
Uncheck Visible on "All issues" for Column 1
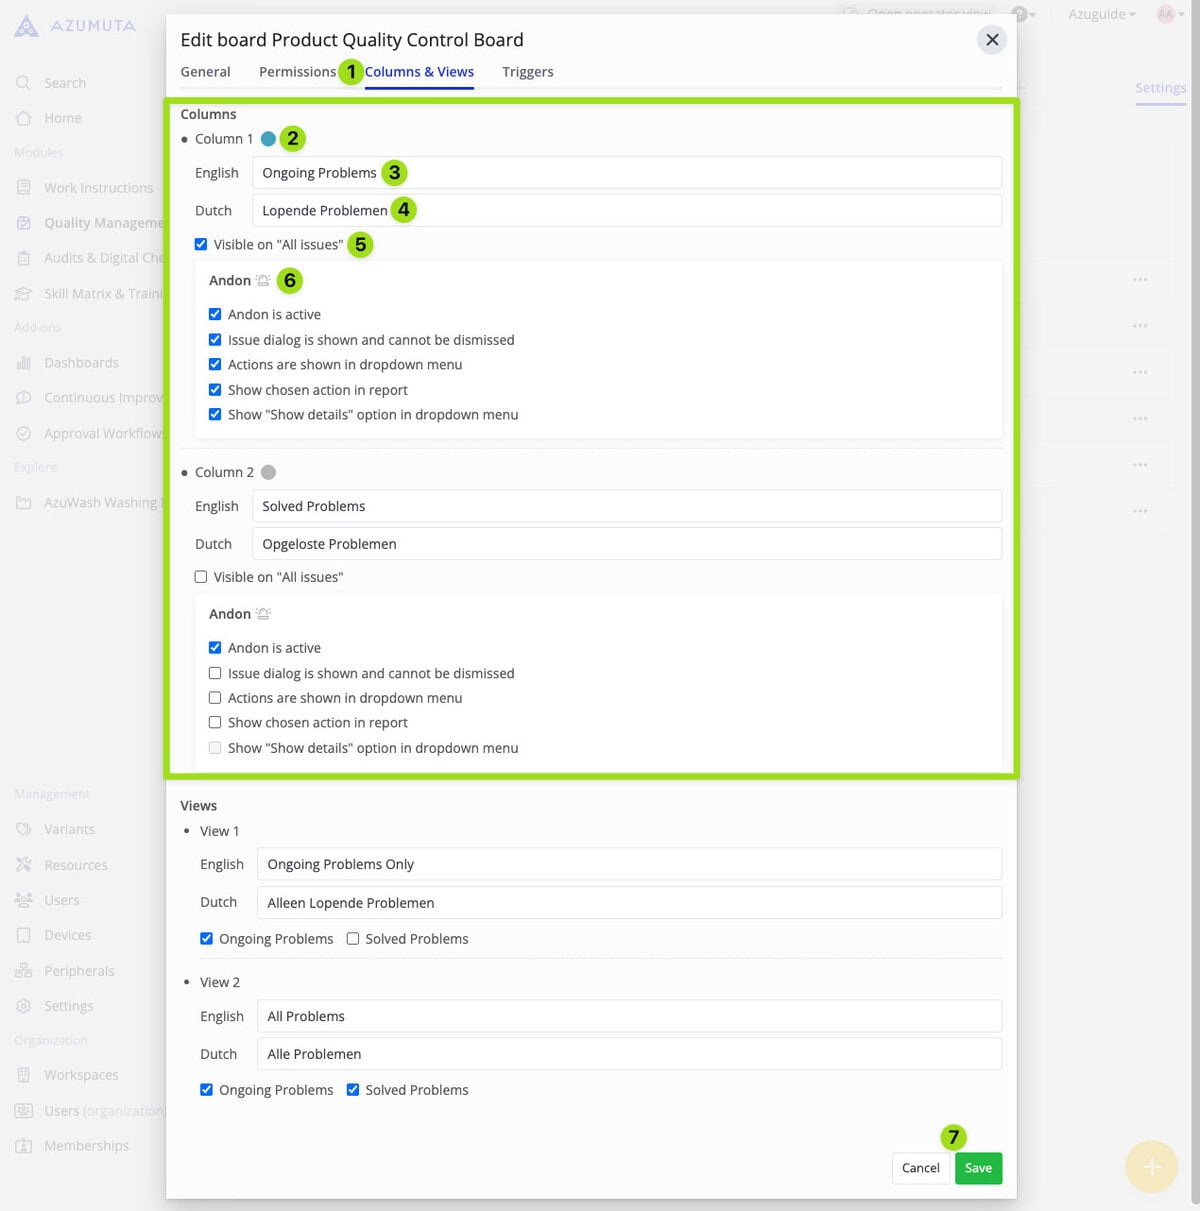pos(201,244)
